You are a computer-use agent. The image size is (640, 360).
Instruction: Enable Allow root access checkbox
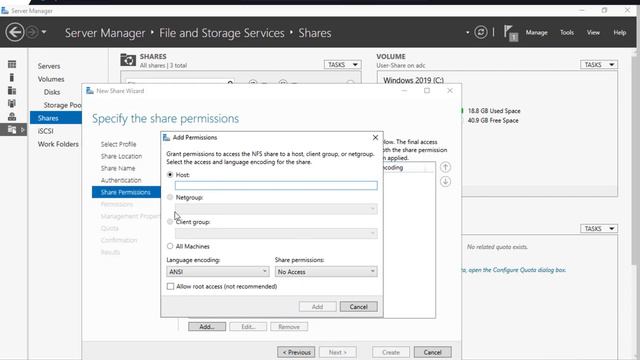coord(170,286)
